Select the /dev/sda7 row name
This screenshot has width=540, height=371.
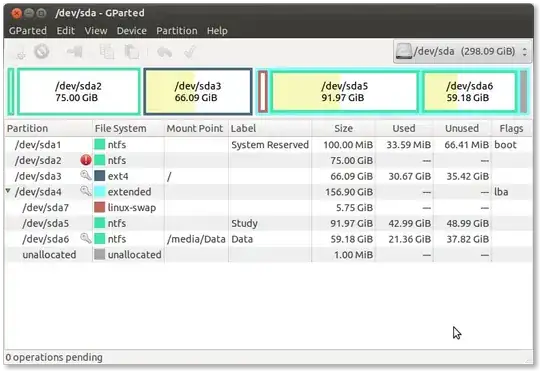pyautogui.click(x=45, y=208)
